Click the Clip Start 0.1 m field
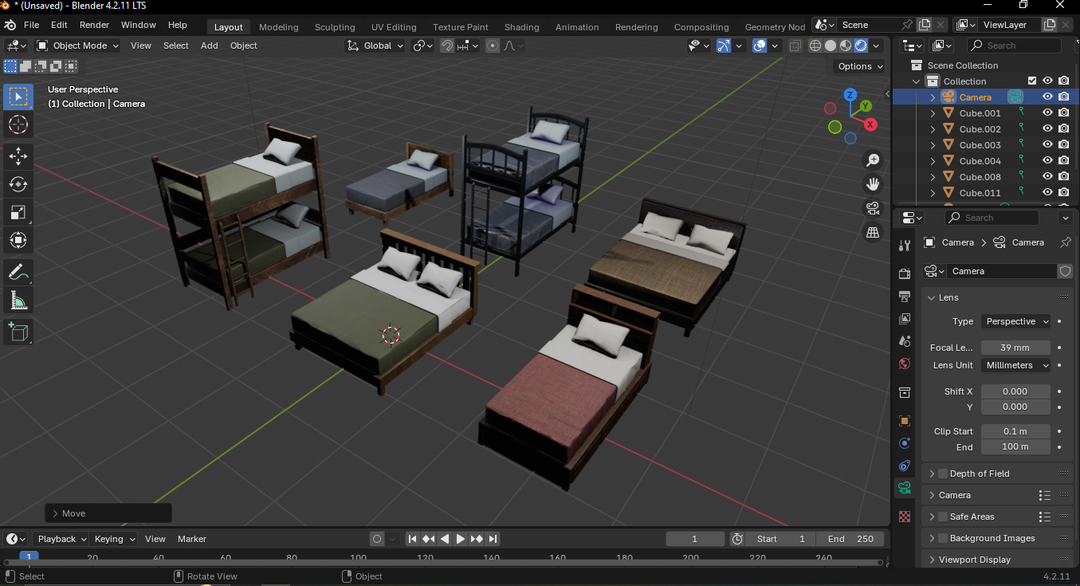This screenshot has width=1080, height=586. (1015, 431)
